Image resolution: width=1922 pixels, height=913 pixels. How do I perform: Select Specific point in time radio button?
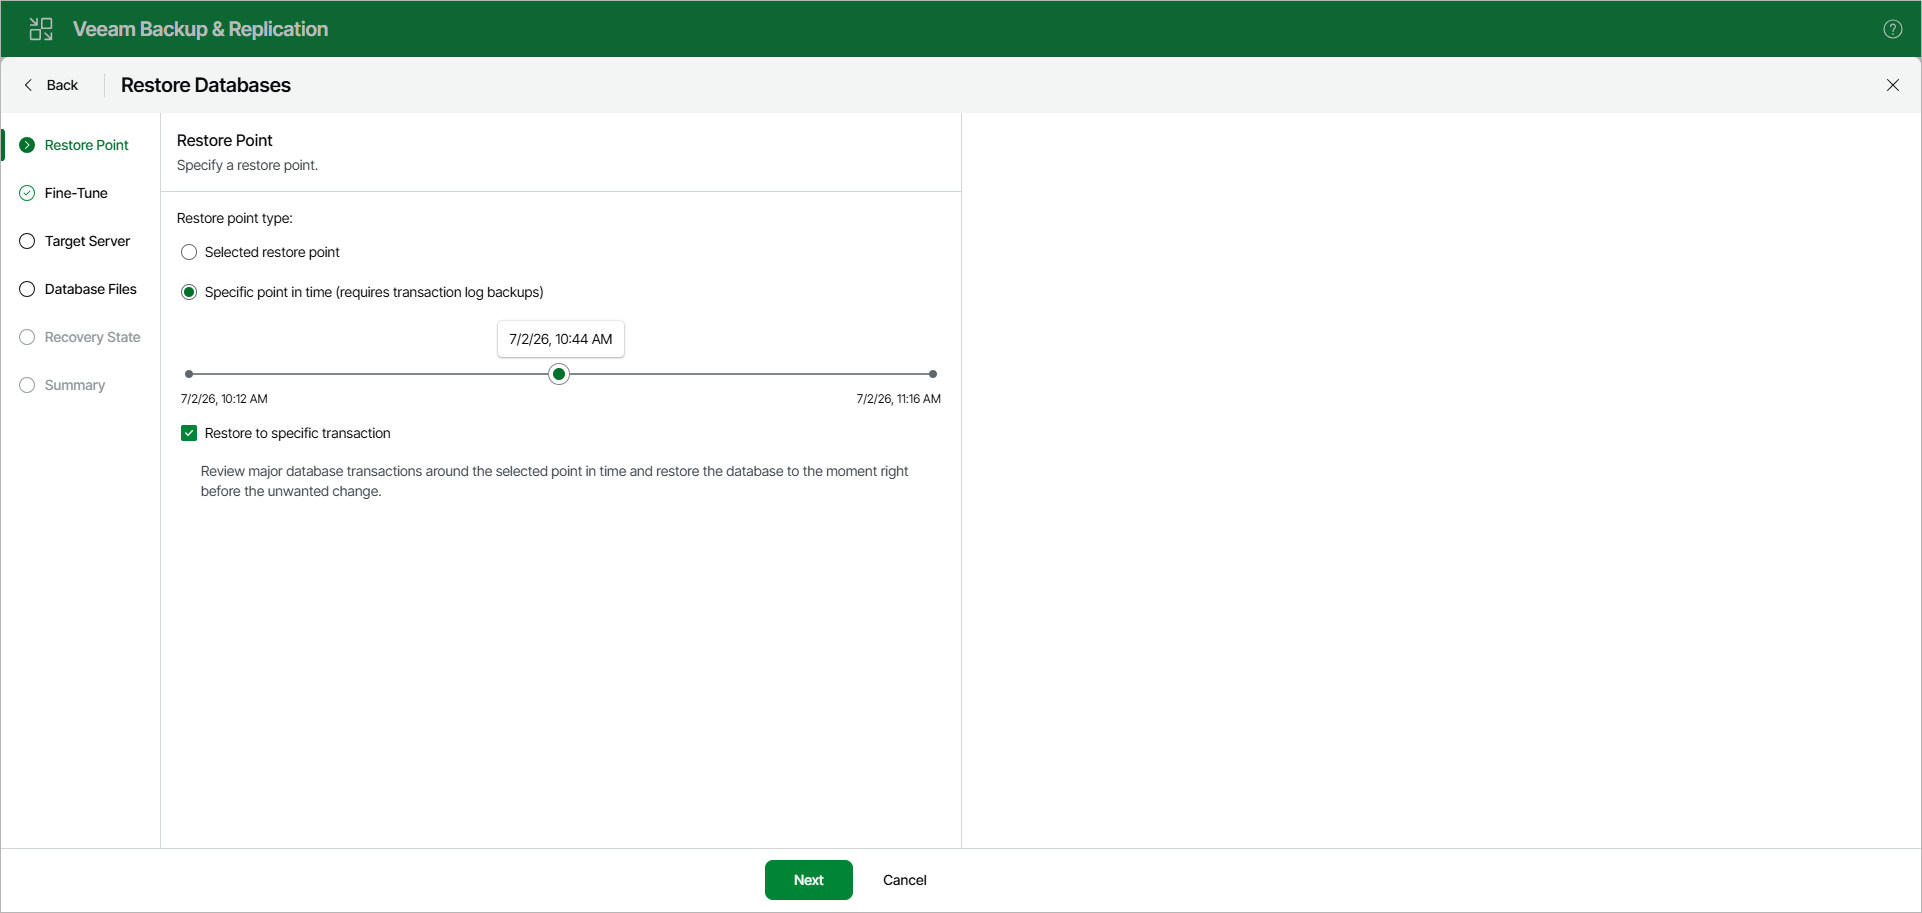[x=189, y=292]
